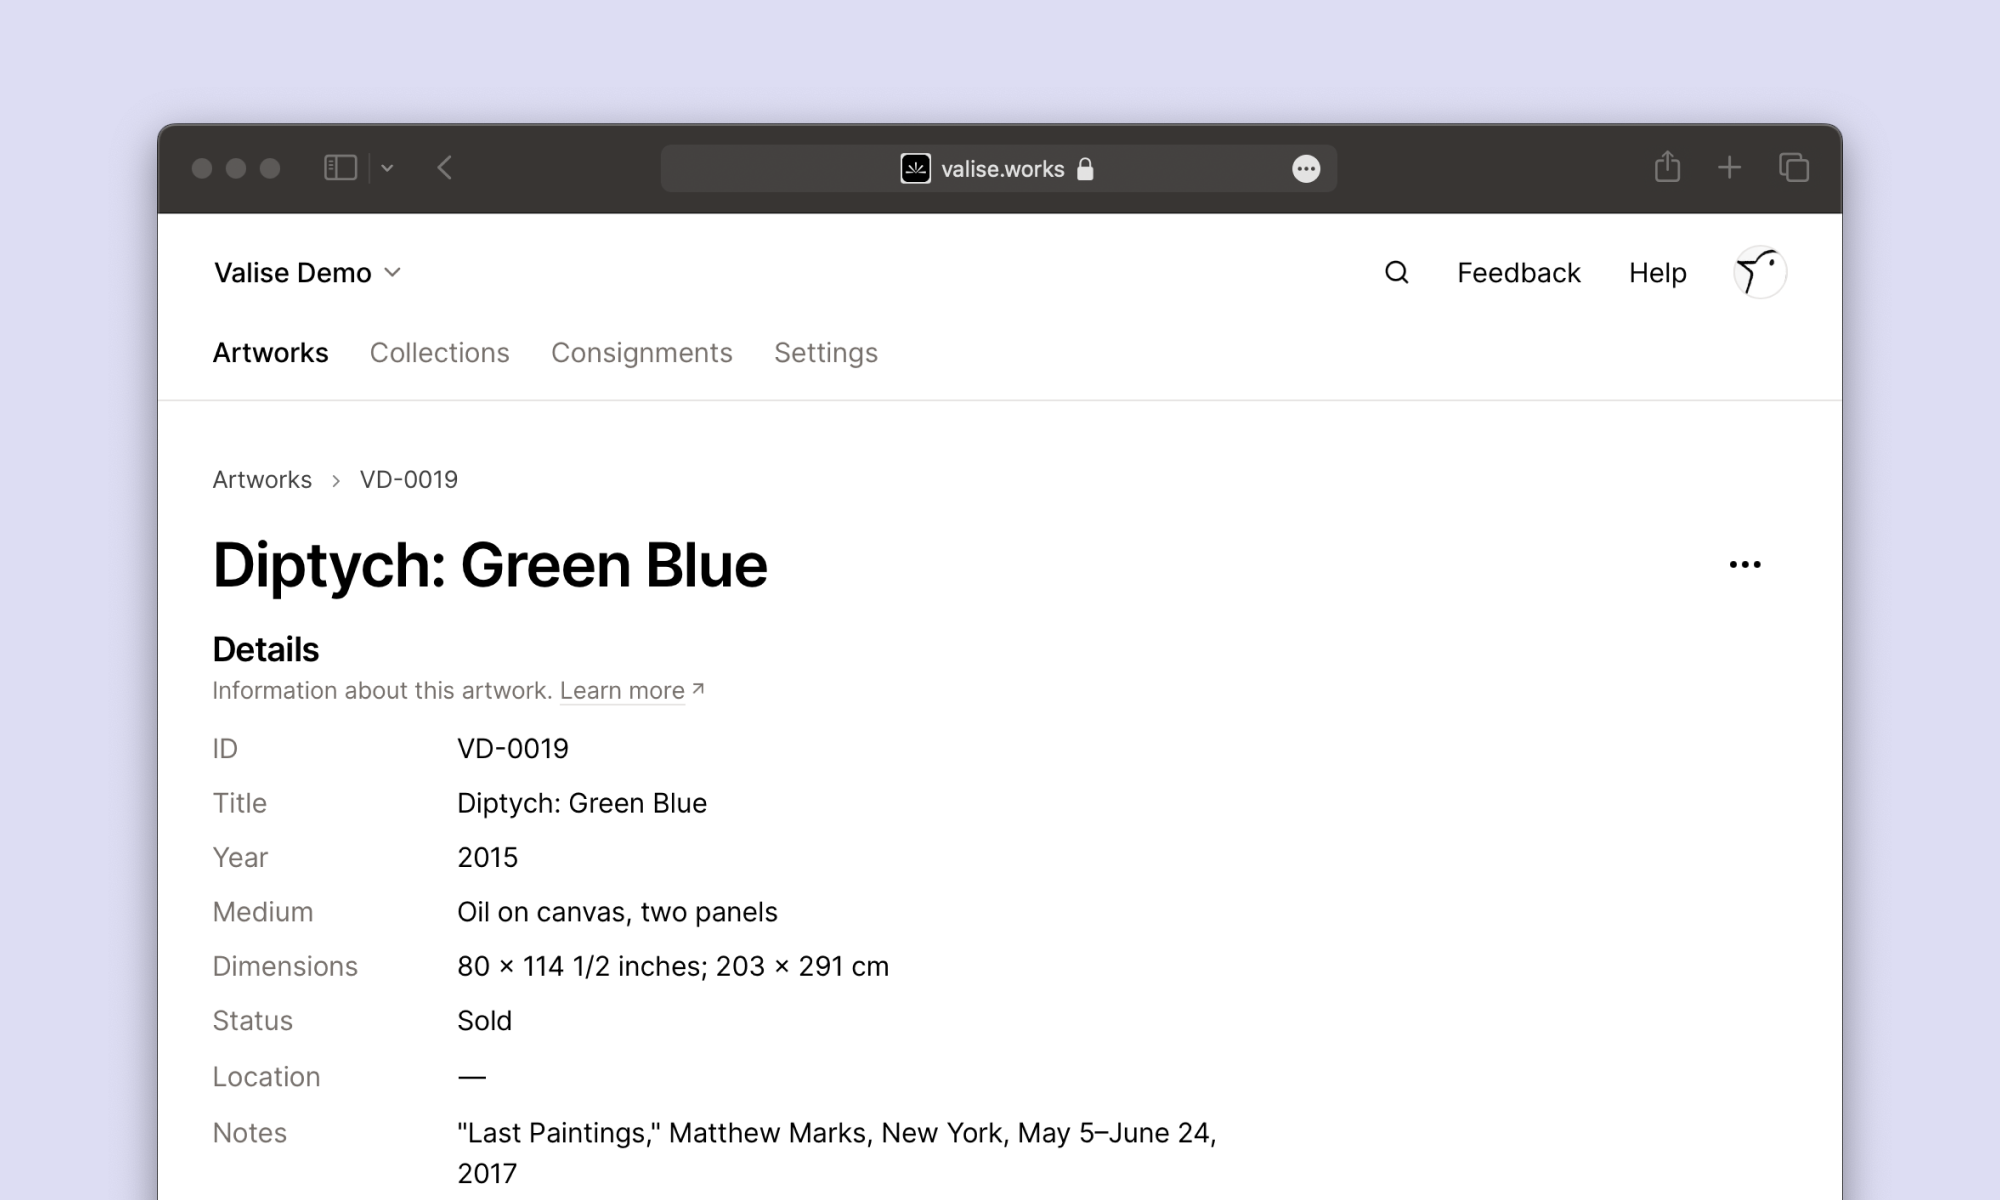Expand the Valise Demo workspace dropdown
This screenshot has width=2000, height=1200.
tap(307, 273)
